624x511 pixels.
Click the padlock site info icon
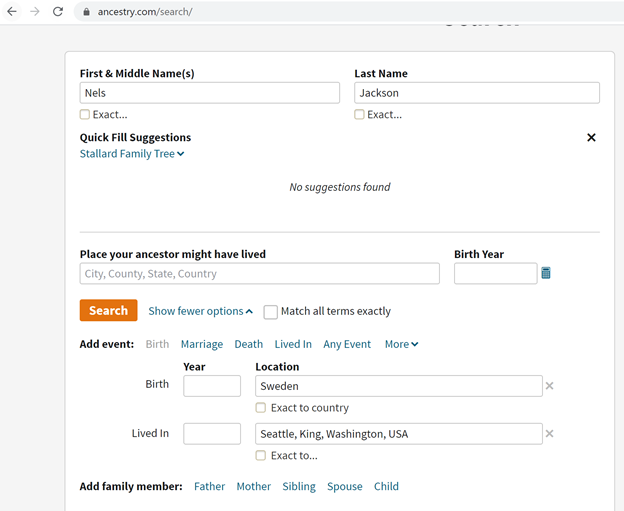pos(86,12)
